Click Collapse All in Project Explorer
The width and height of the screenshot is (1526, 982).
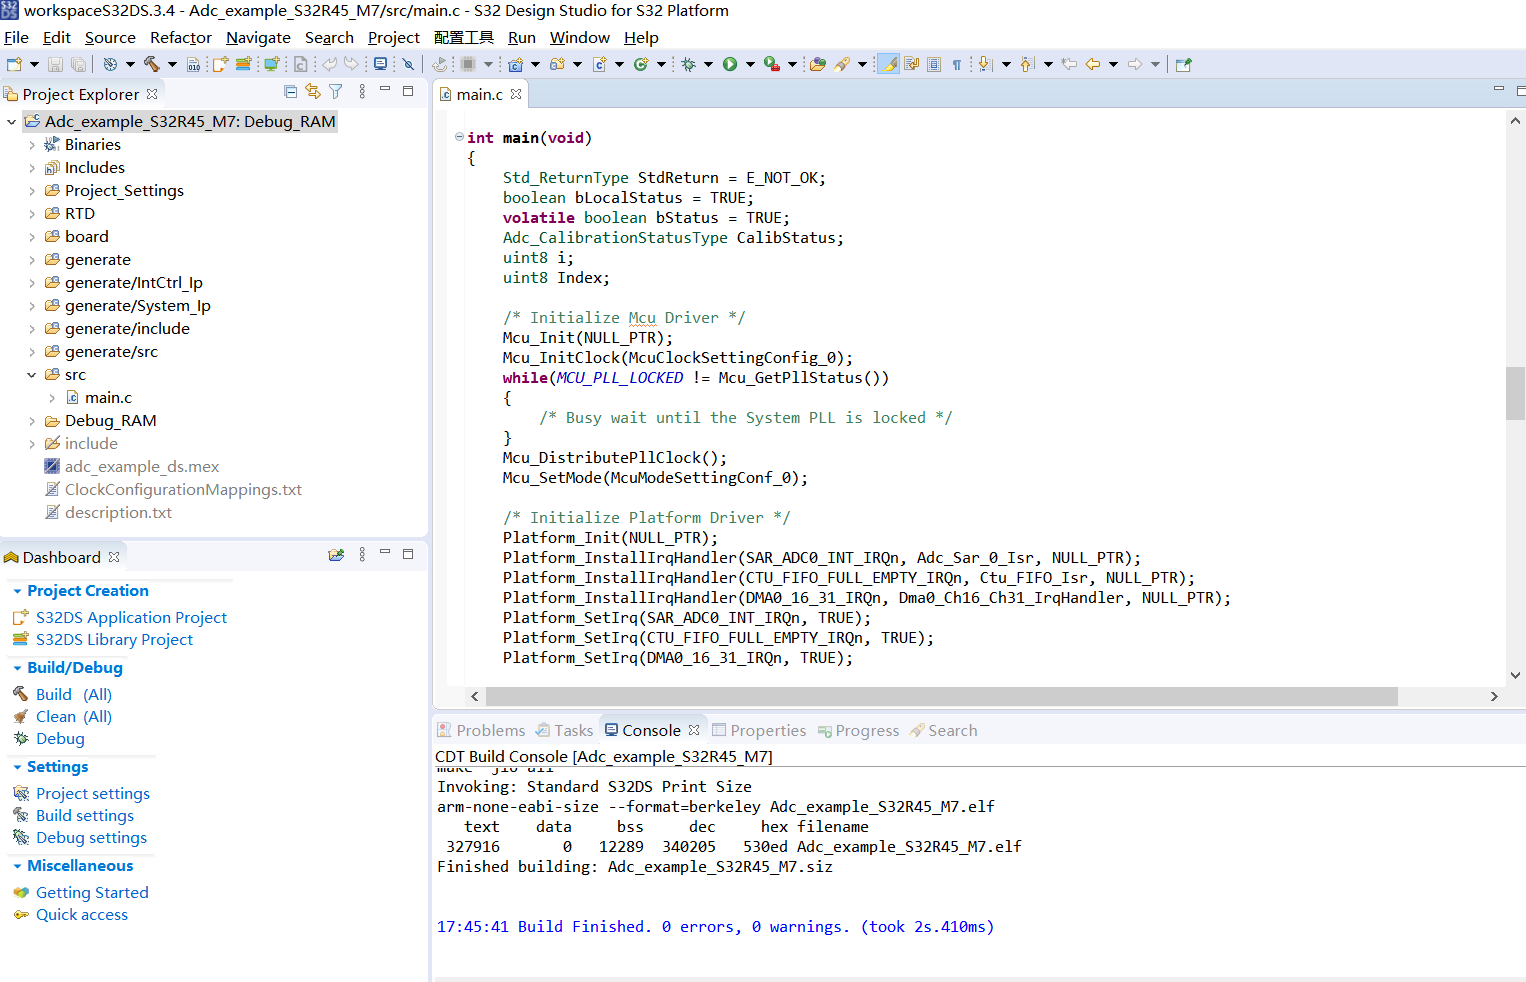pyautogui.click(x=291, y=92)
